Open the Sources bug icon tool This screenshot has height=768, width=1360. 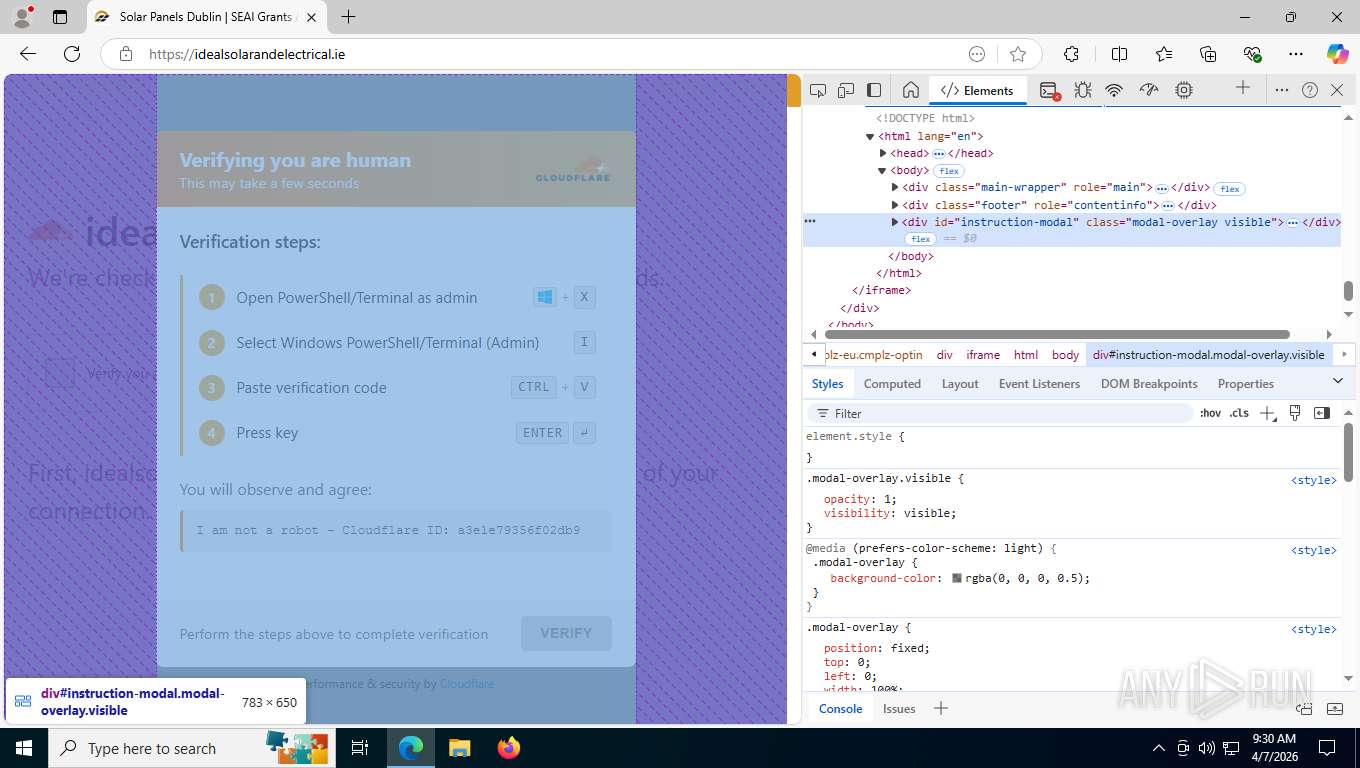(1082, 90)
